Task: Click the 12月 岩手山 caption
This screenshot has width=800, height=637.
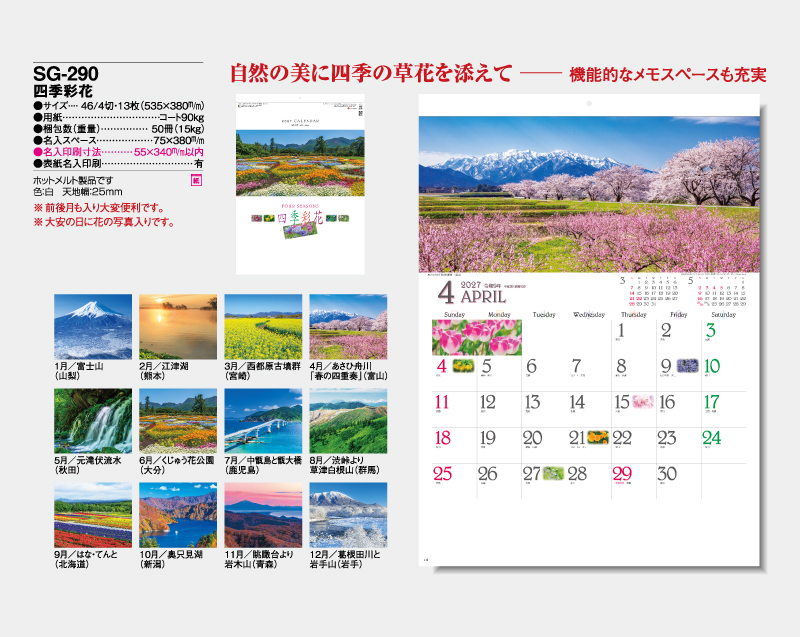Action: coord(345,559)
